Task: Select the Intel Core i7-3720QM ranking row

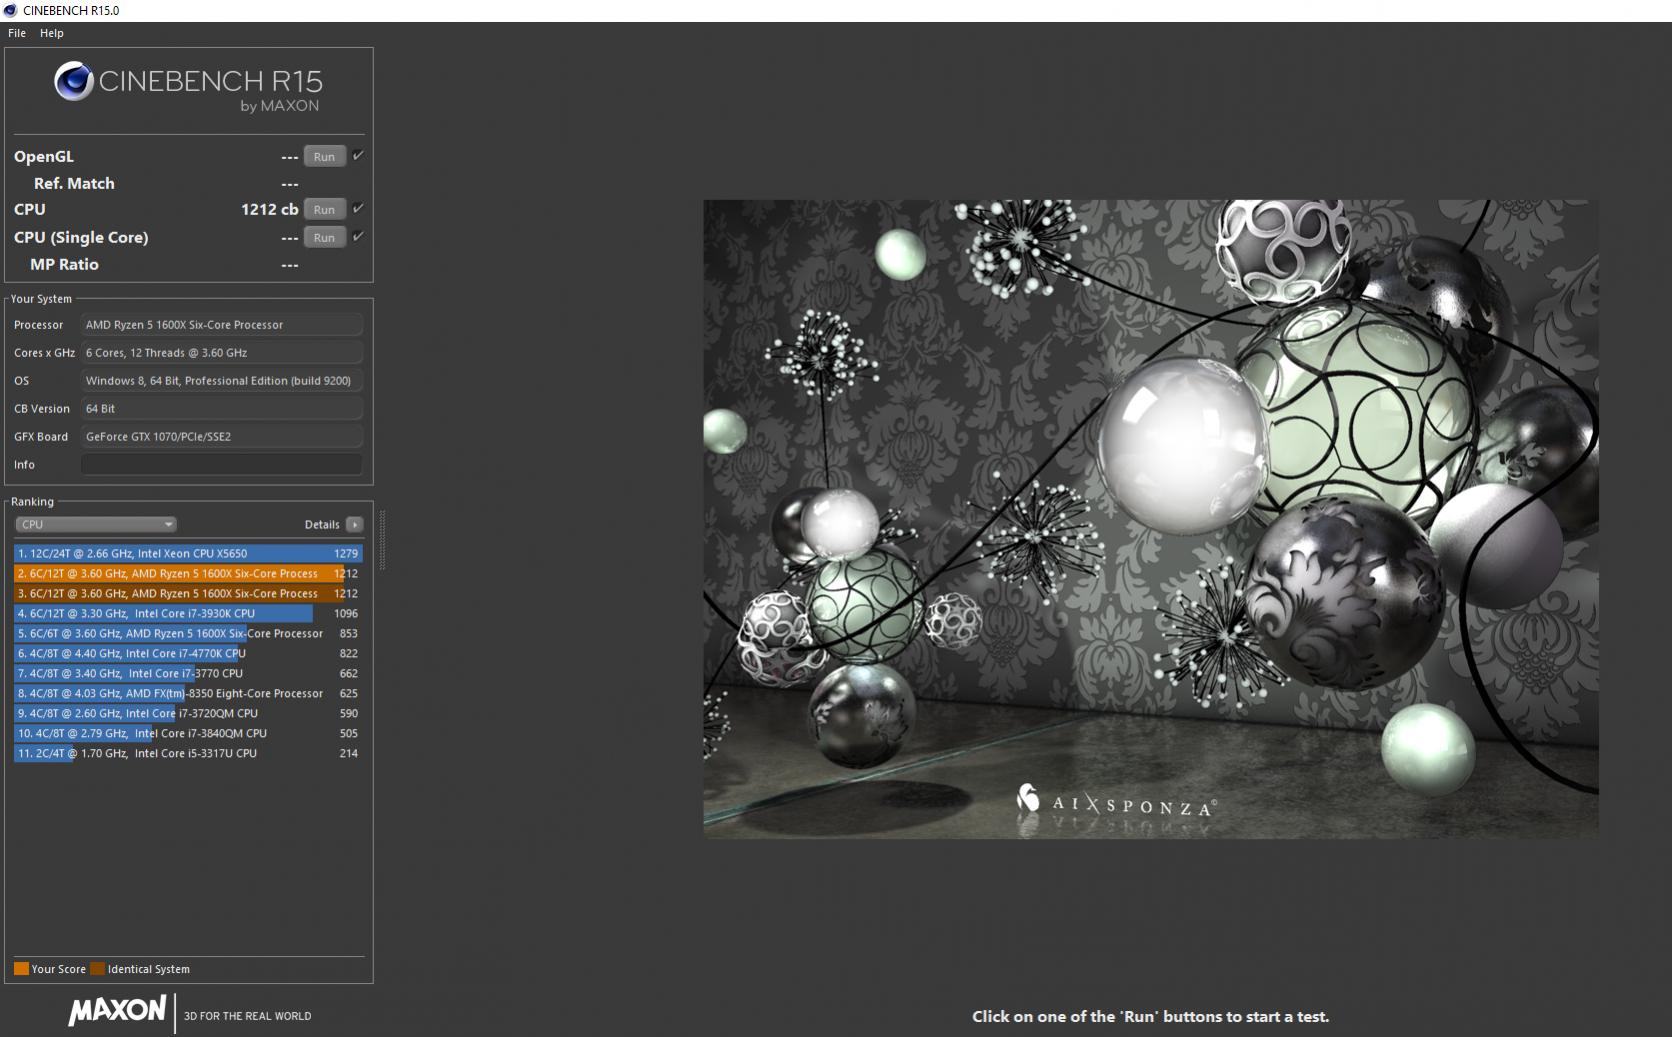Action: [188, 713]
